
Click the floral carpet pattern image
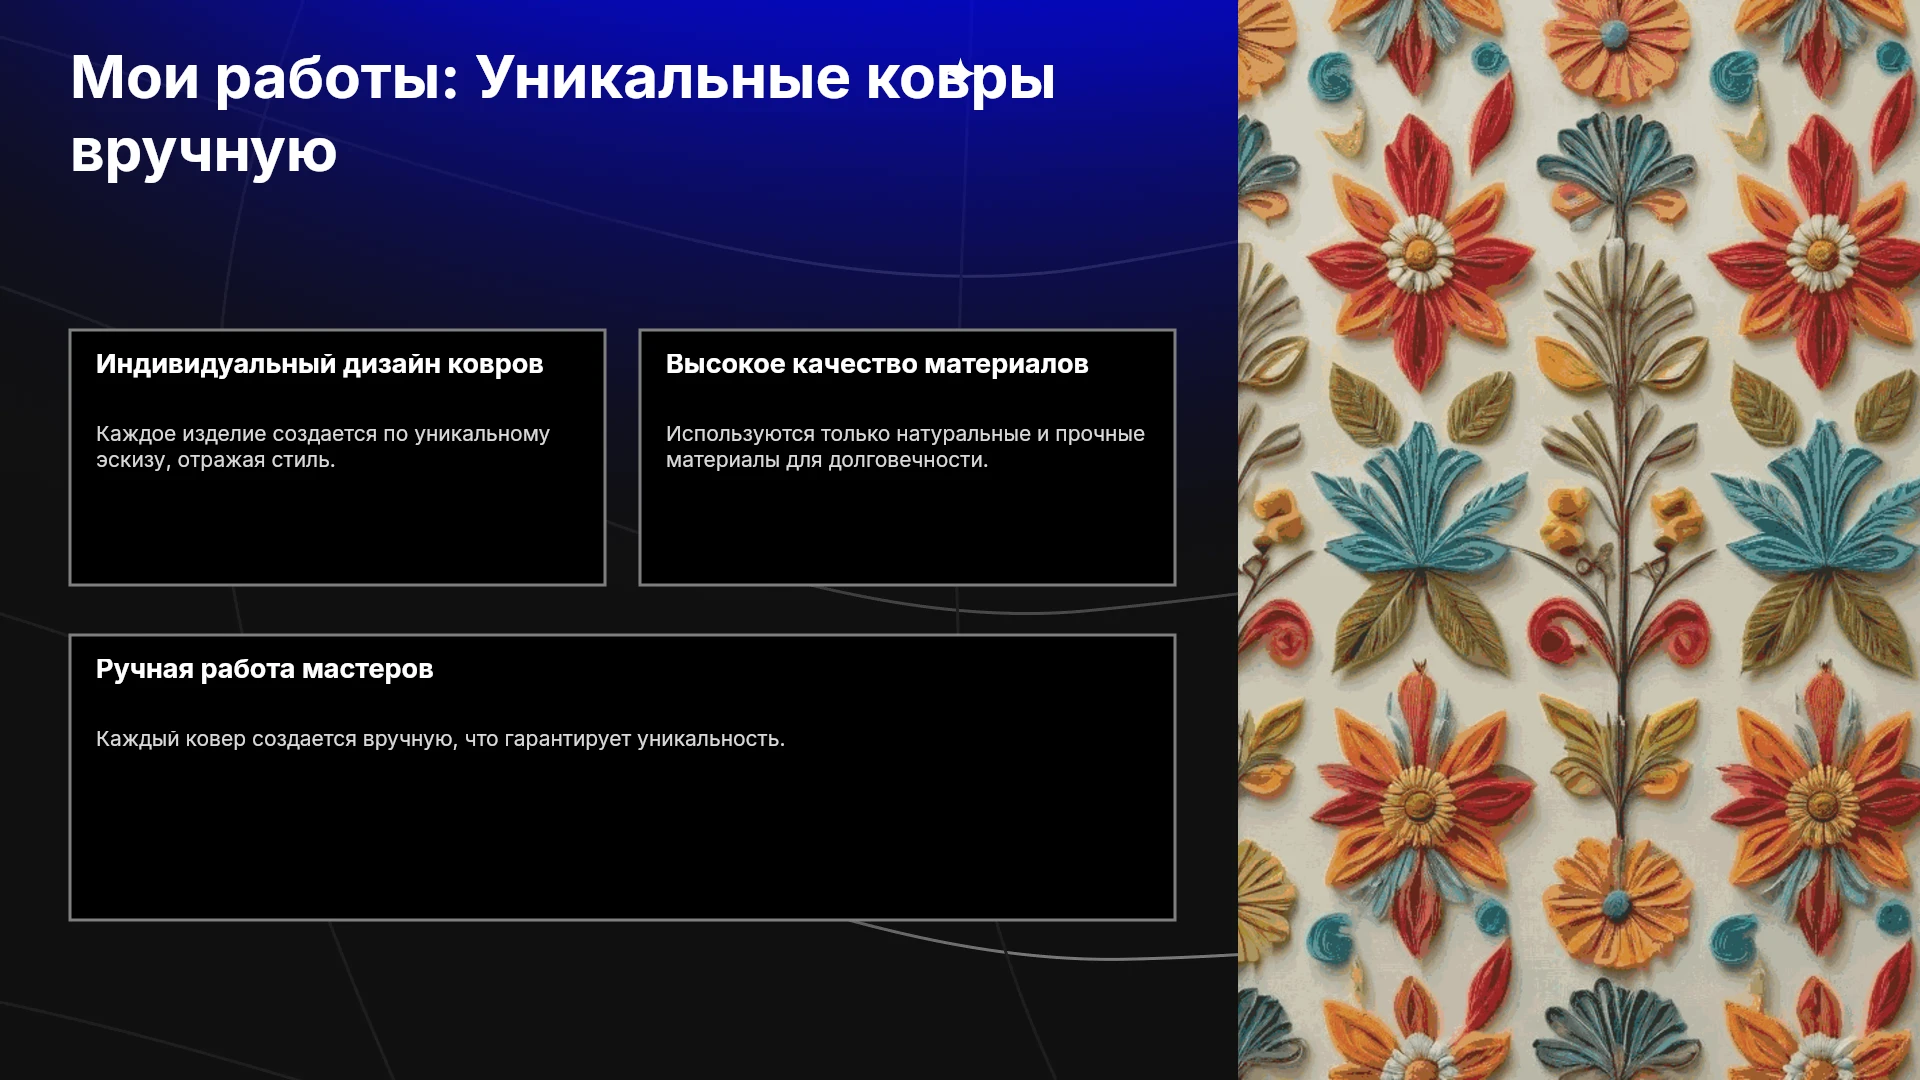[1579, 540]
